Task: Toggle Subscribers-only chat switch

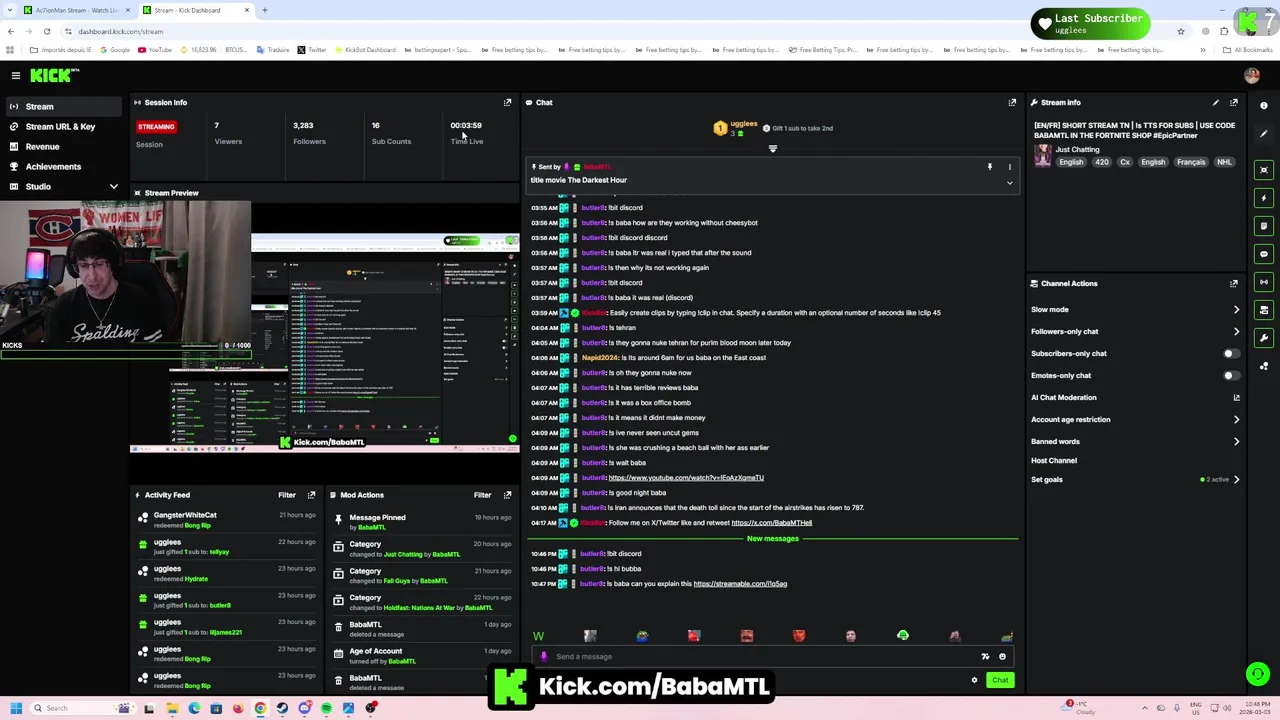Action: 1231,353
